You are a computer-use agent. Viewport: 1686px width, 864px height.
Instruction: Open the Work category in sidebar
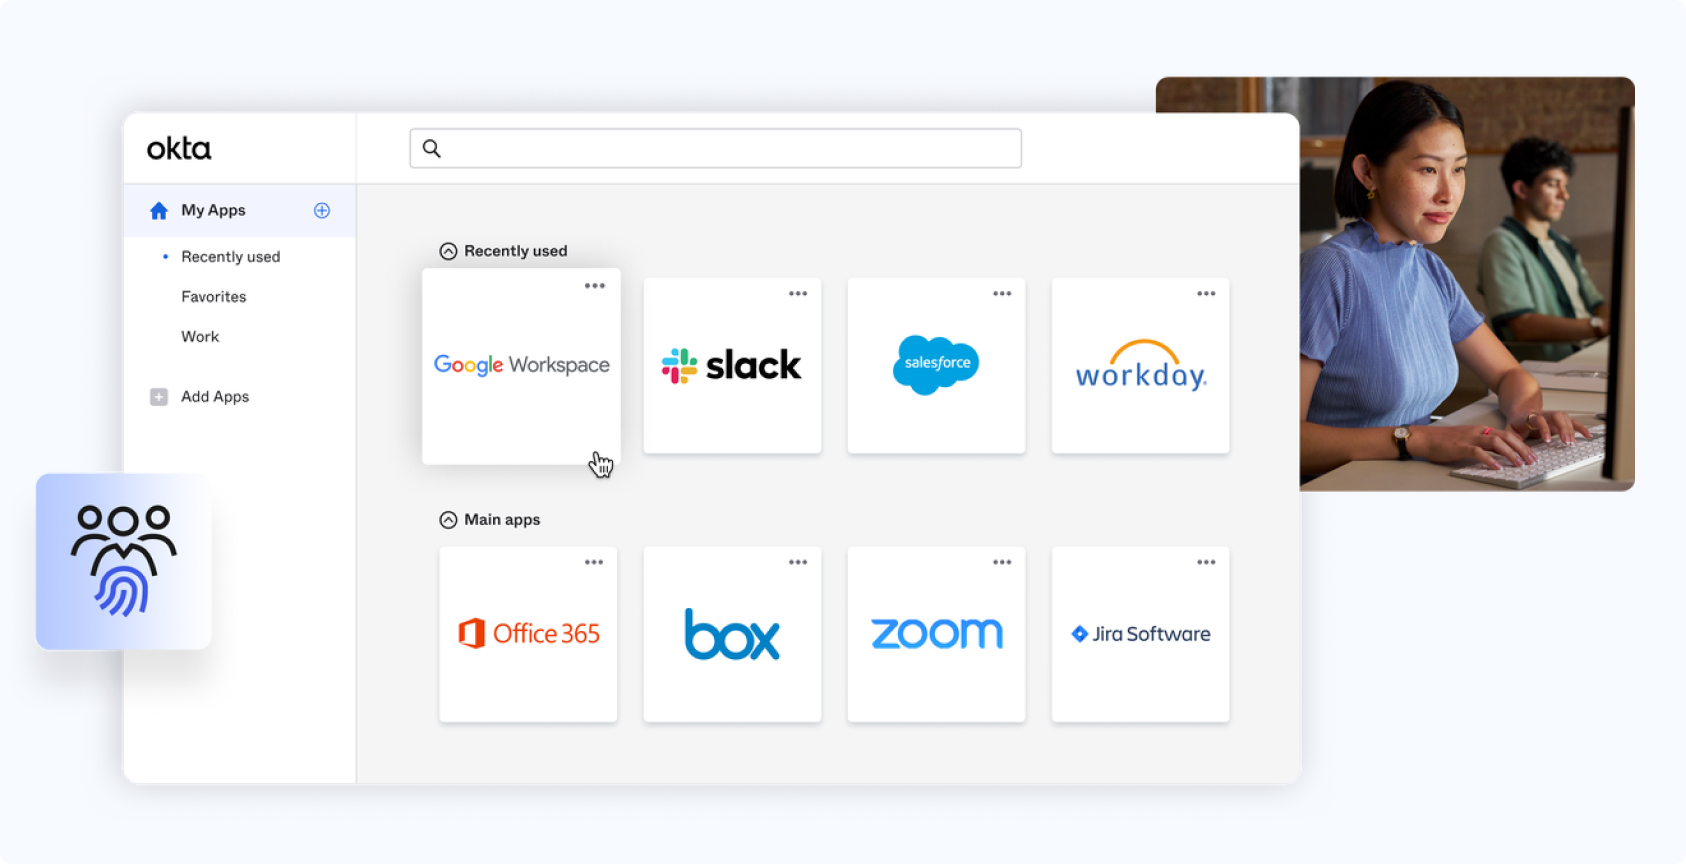(x=200, y=337)
